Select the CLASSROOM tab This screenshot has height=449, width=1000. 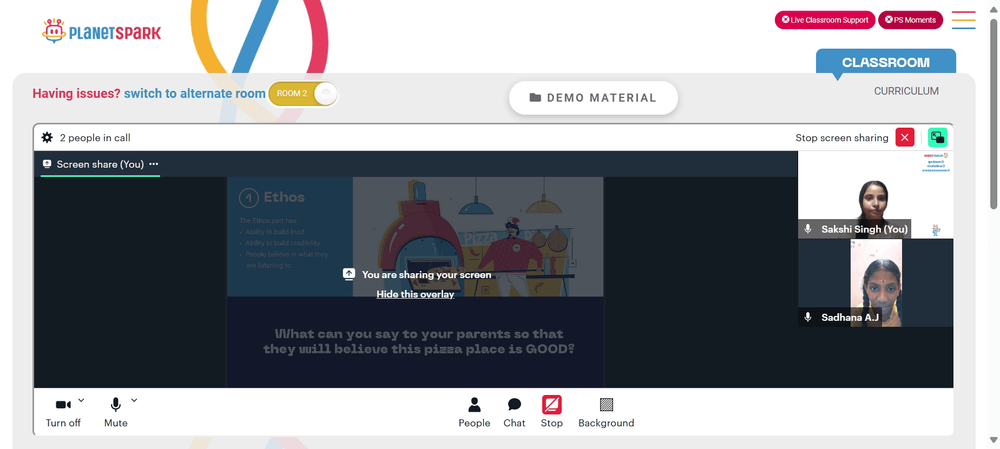885,63
